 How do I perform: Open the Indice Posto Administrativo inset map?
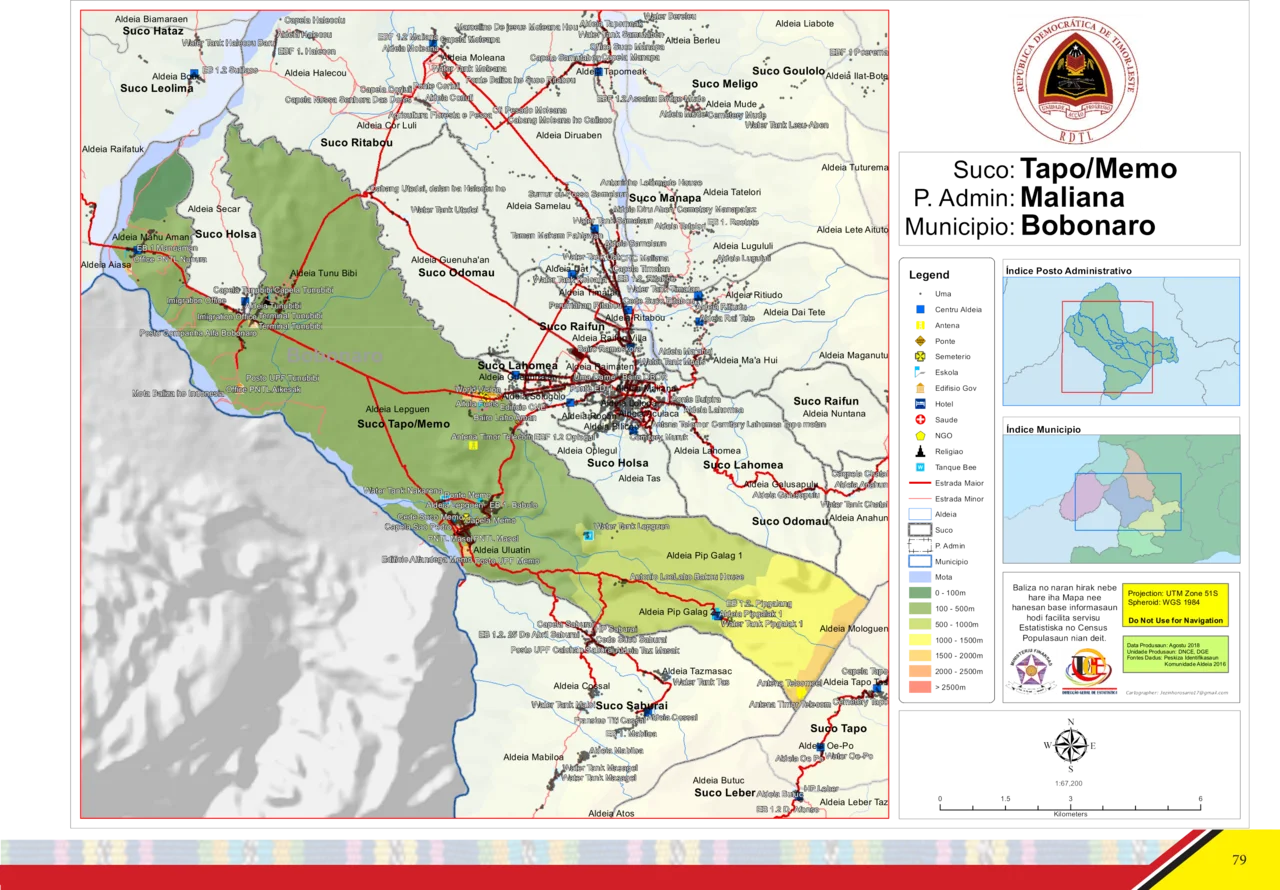point(1120,341)
